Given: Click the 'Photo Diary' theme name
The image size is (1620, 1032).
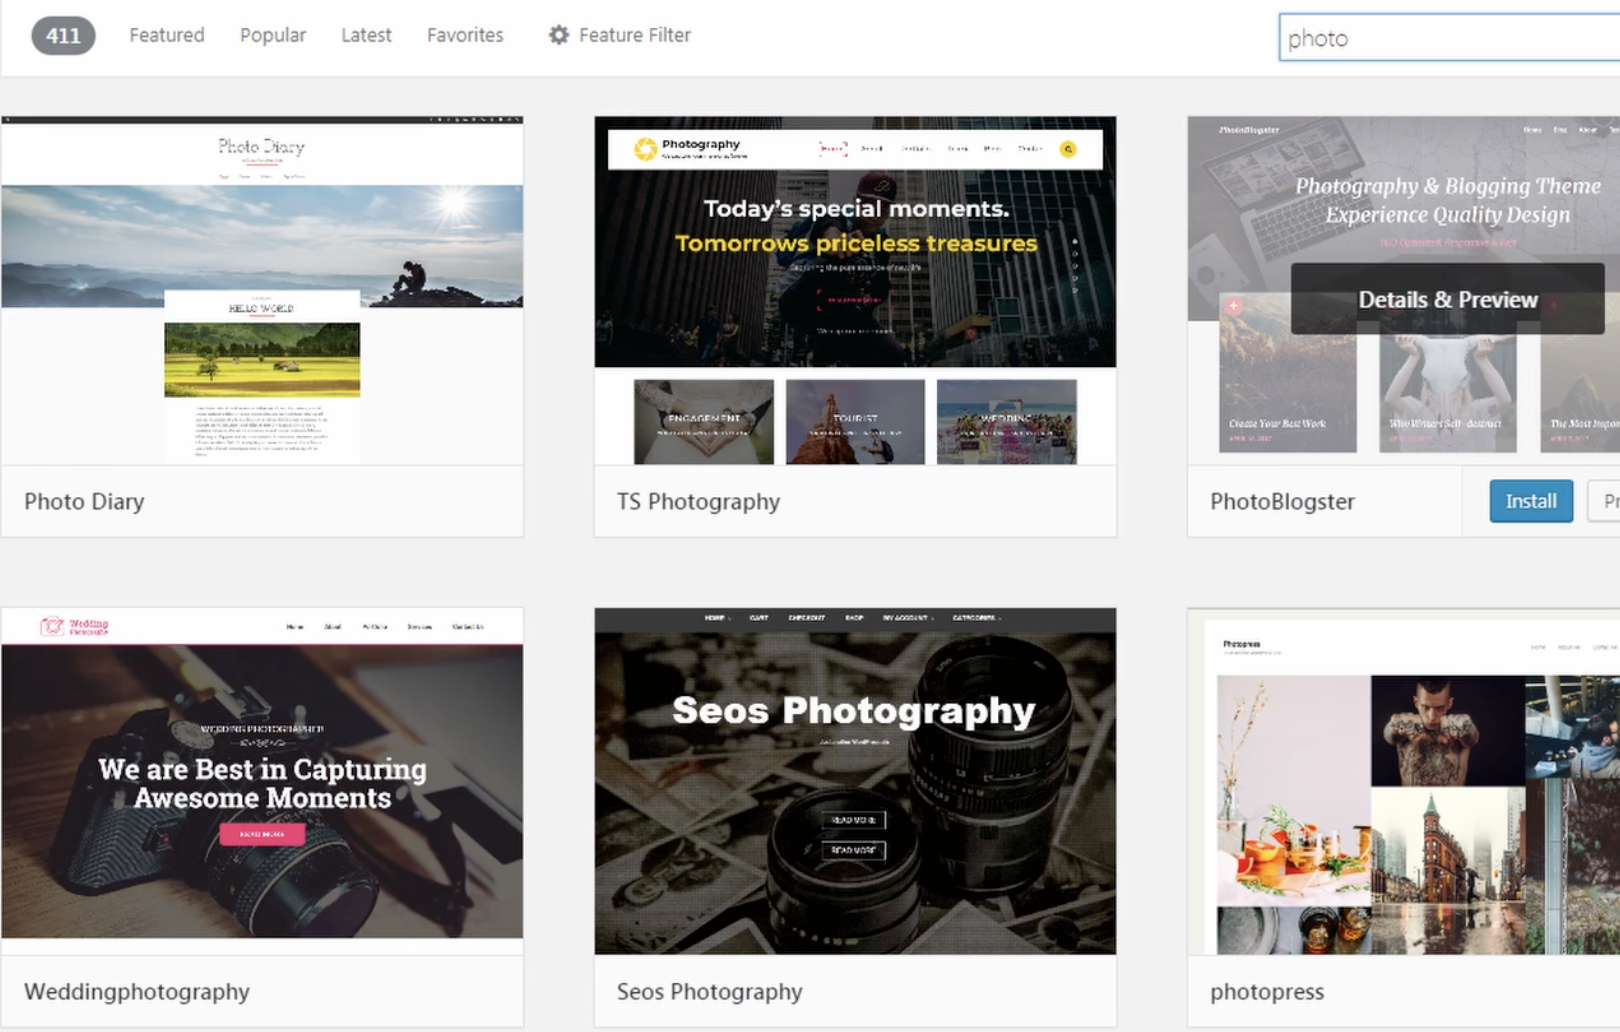Looking at the screenshot, I should [84, 501].
